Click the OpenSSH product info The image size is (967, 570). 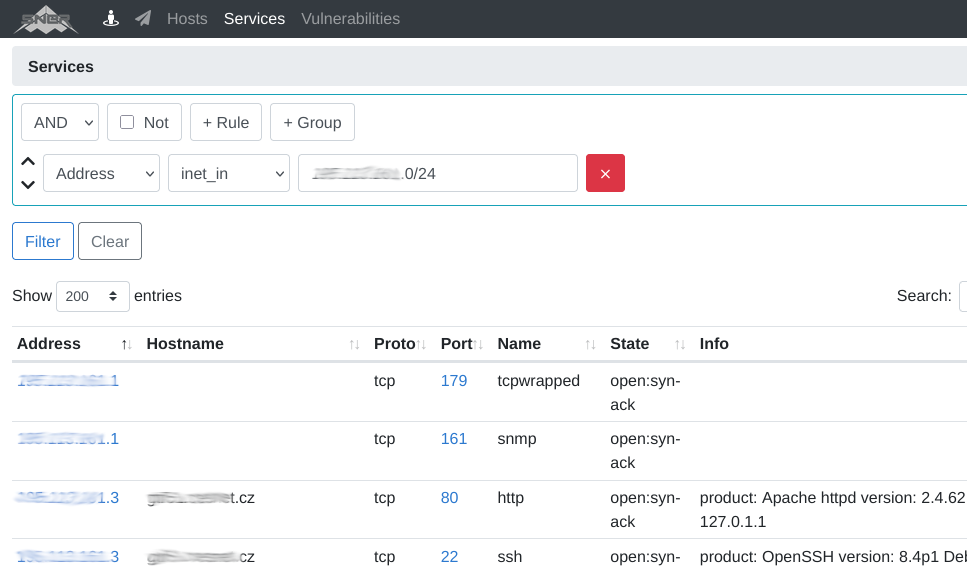point(833,556)
